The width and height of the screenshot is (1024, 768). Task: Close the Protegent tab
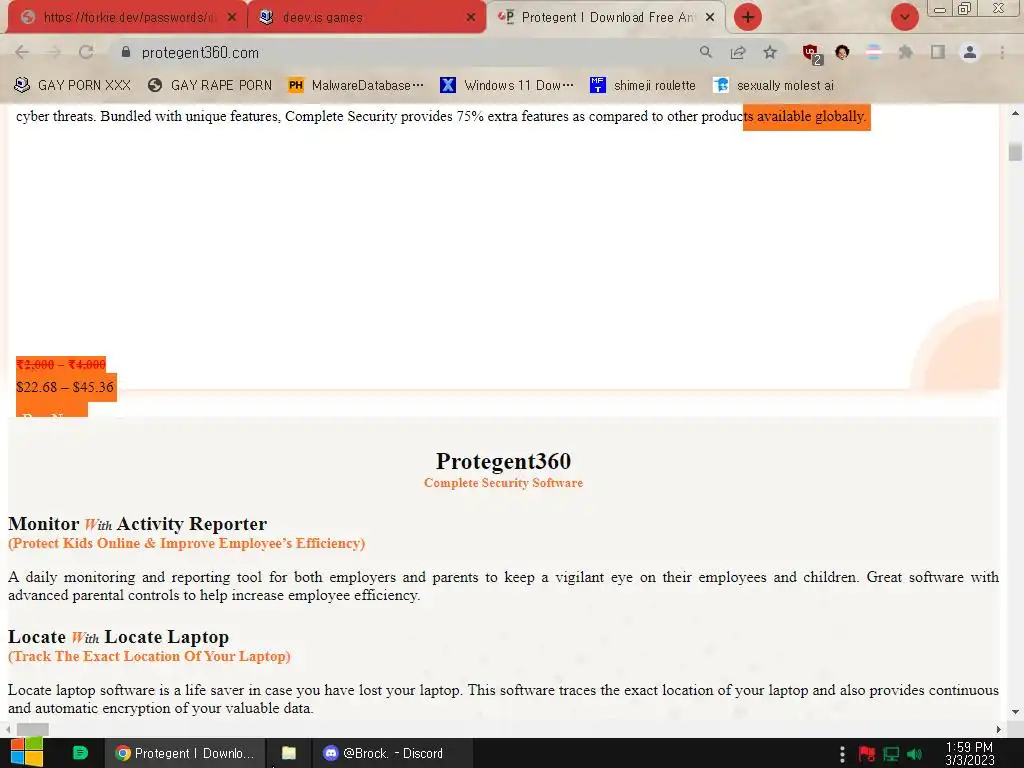pyautogui.click(x=710, y=18)
